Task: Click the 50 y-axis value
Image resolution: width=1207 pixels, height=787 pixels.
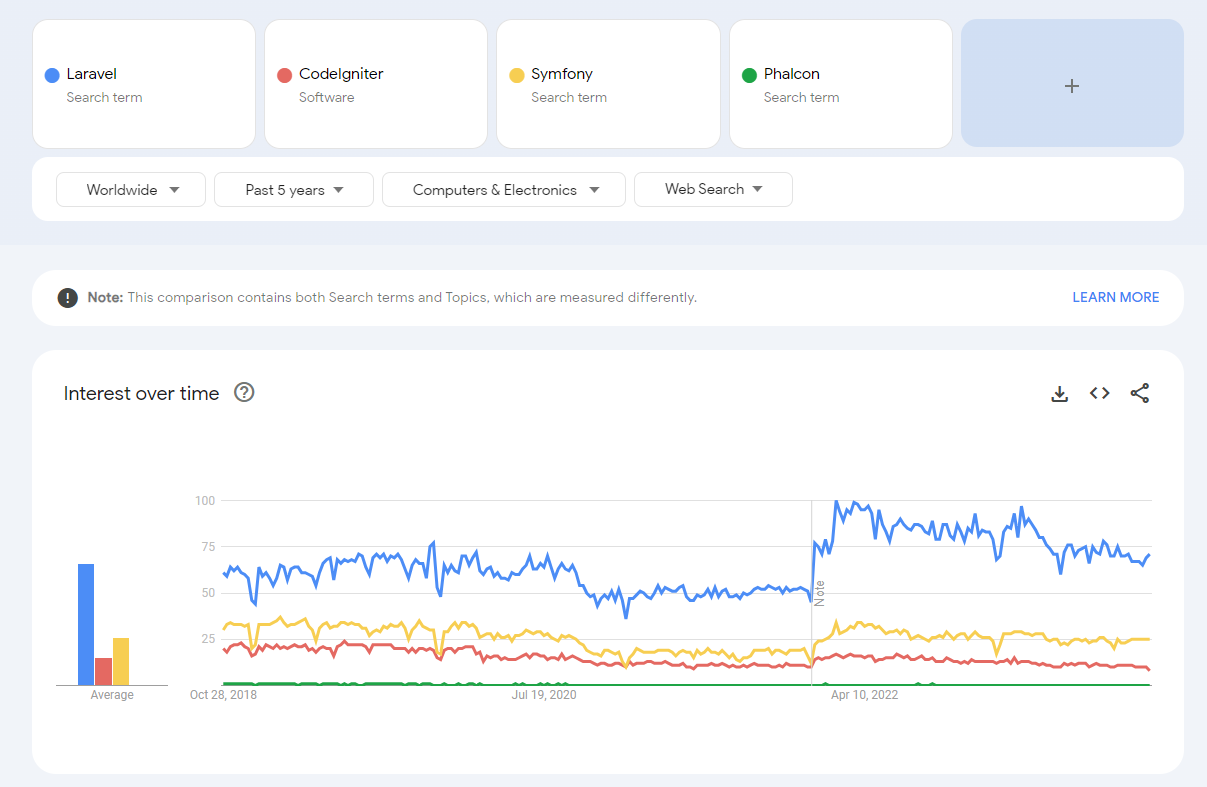Action: [208, 593]
